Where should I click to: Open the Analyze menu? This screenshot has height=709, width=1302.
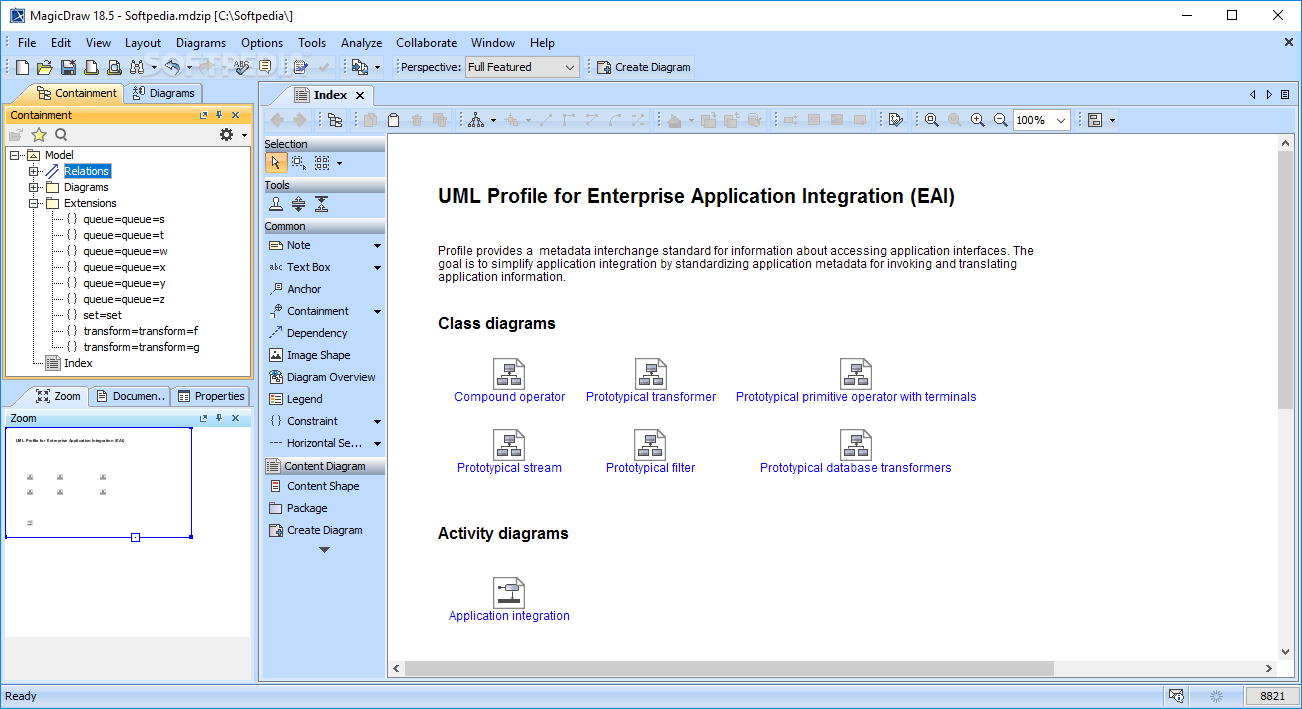point(361,43)
